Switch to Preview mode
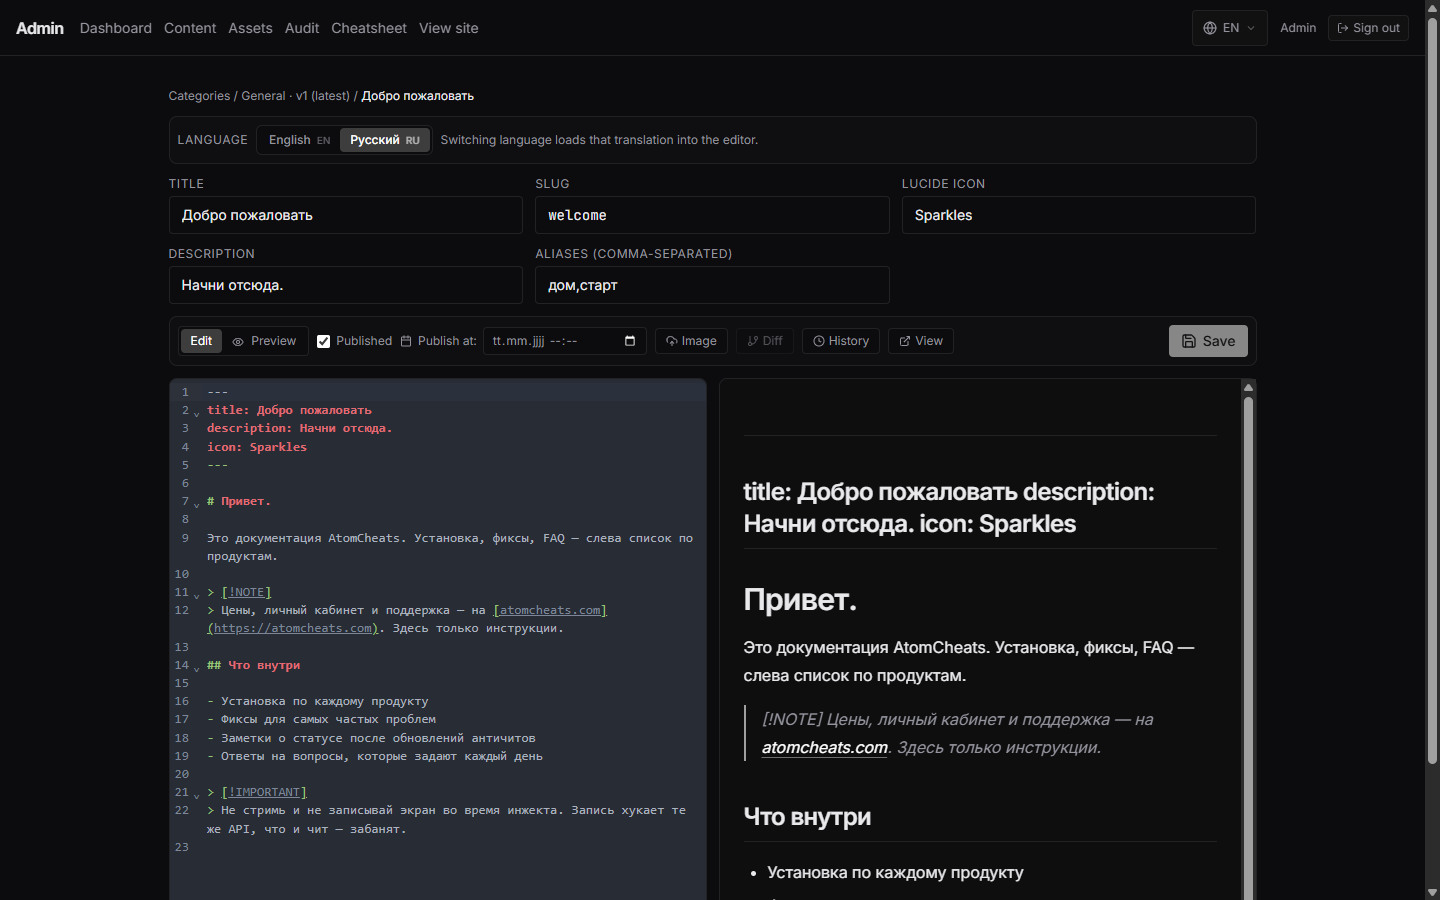Screen dimensions: 1440x900 (x=264, y=341)
